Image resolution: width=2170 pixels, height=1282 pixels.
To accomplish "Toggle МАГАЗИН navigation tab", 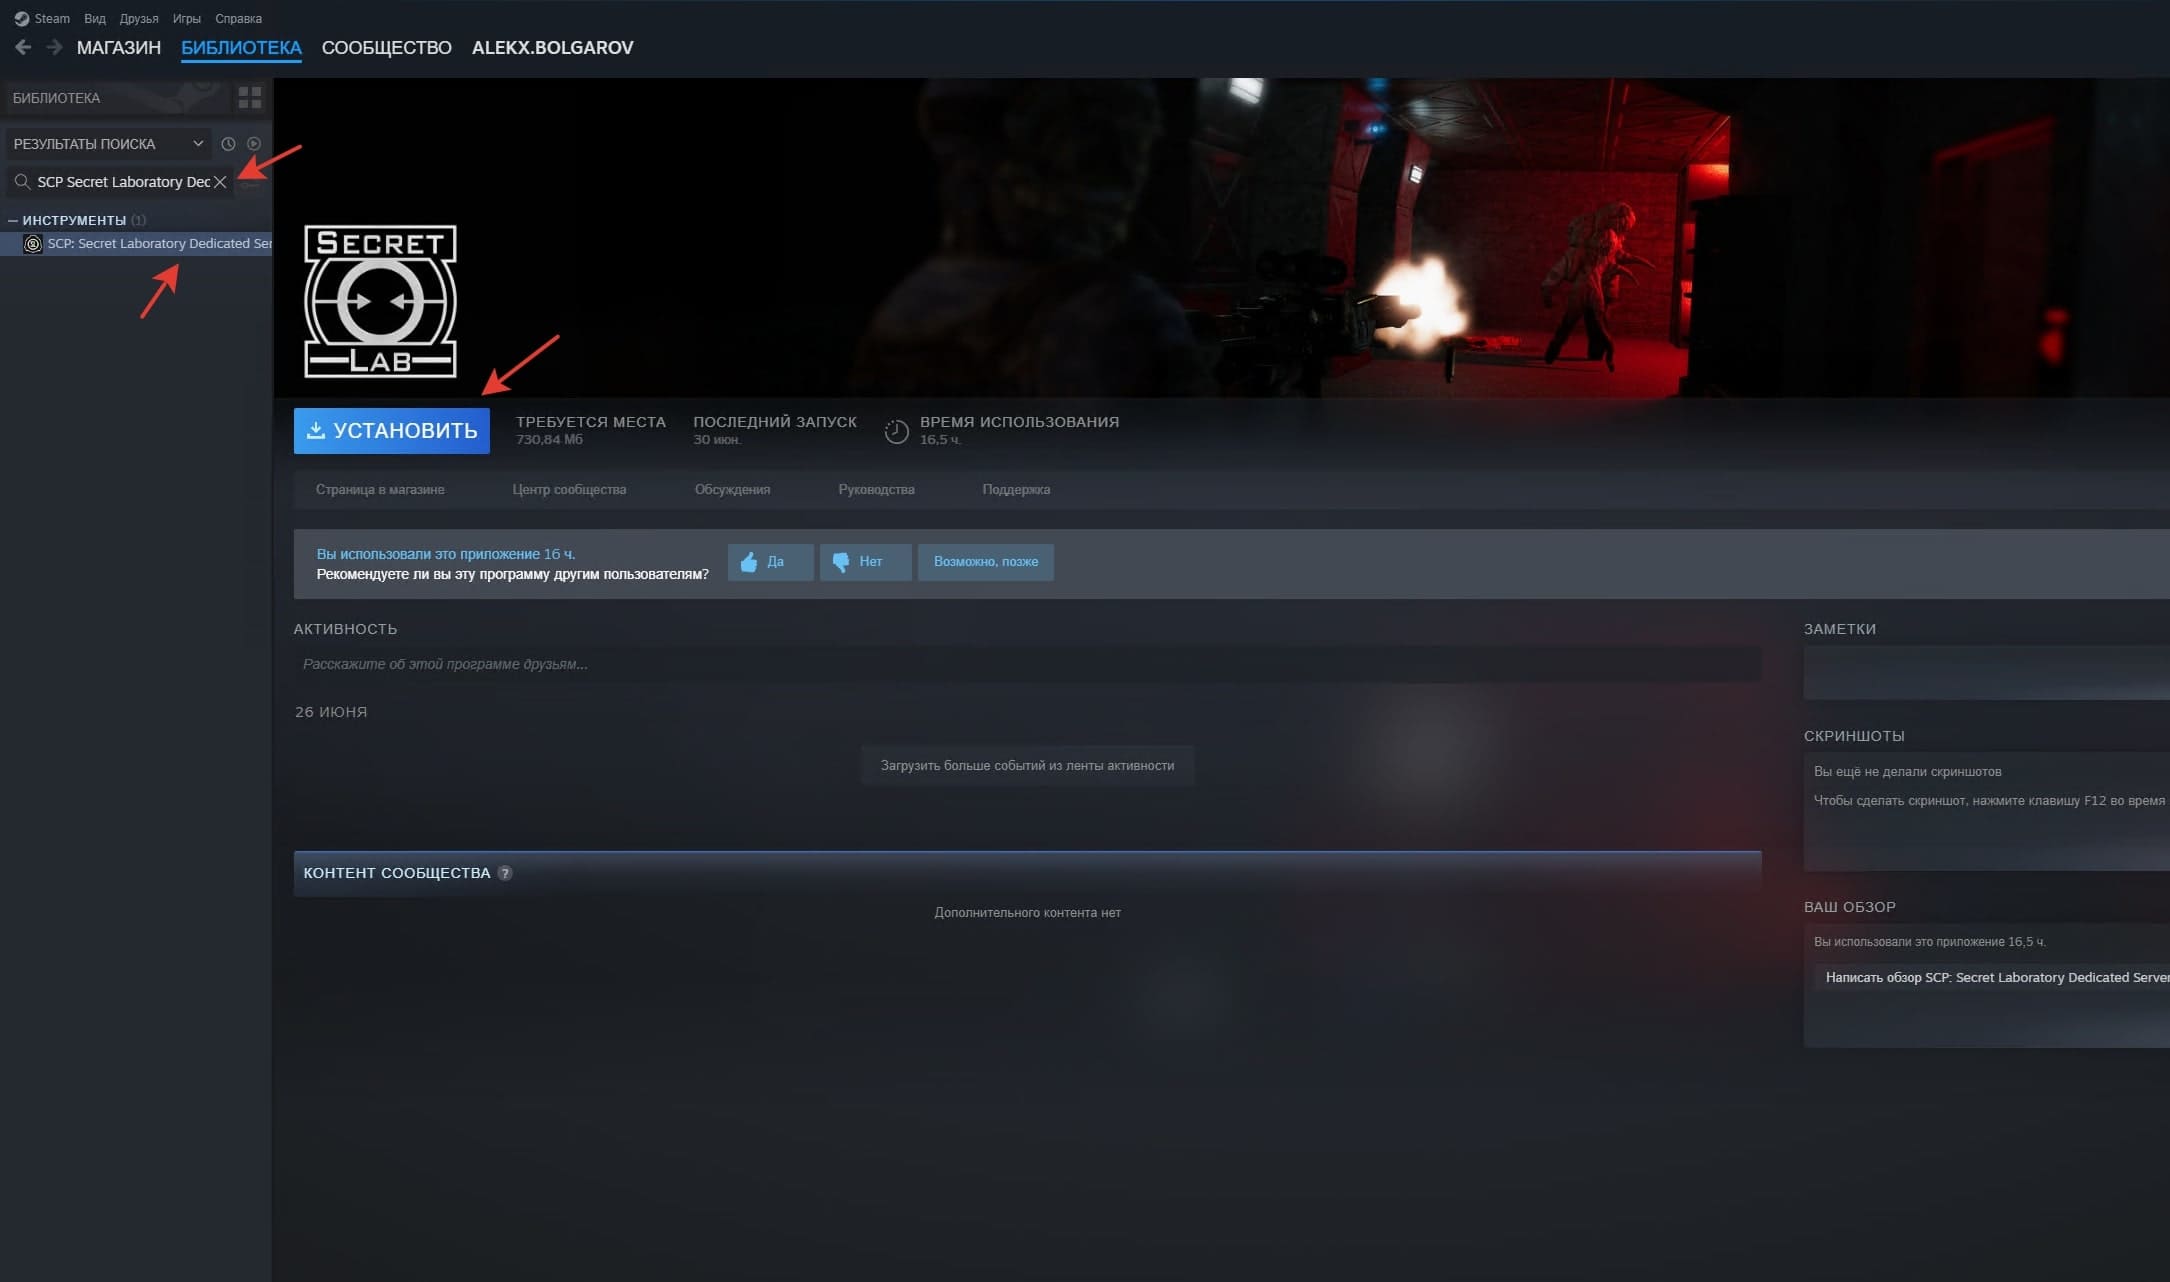I will point(119,47).
